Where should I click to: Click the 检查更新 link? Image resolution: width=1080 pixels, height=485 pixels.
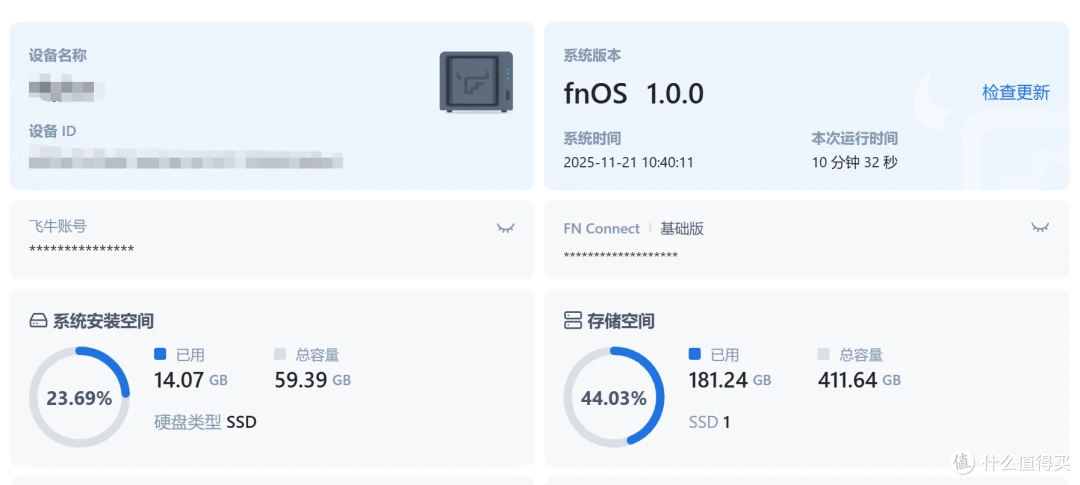(1015, 93)
